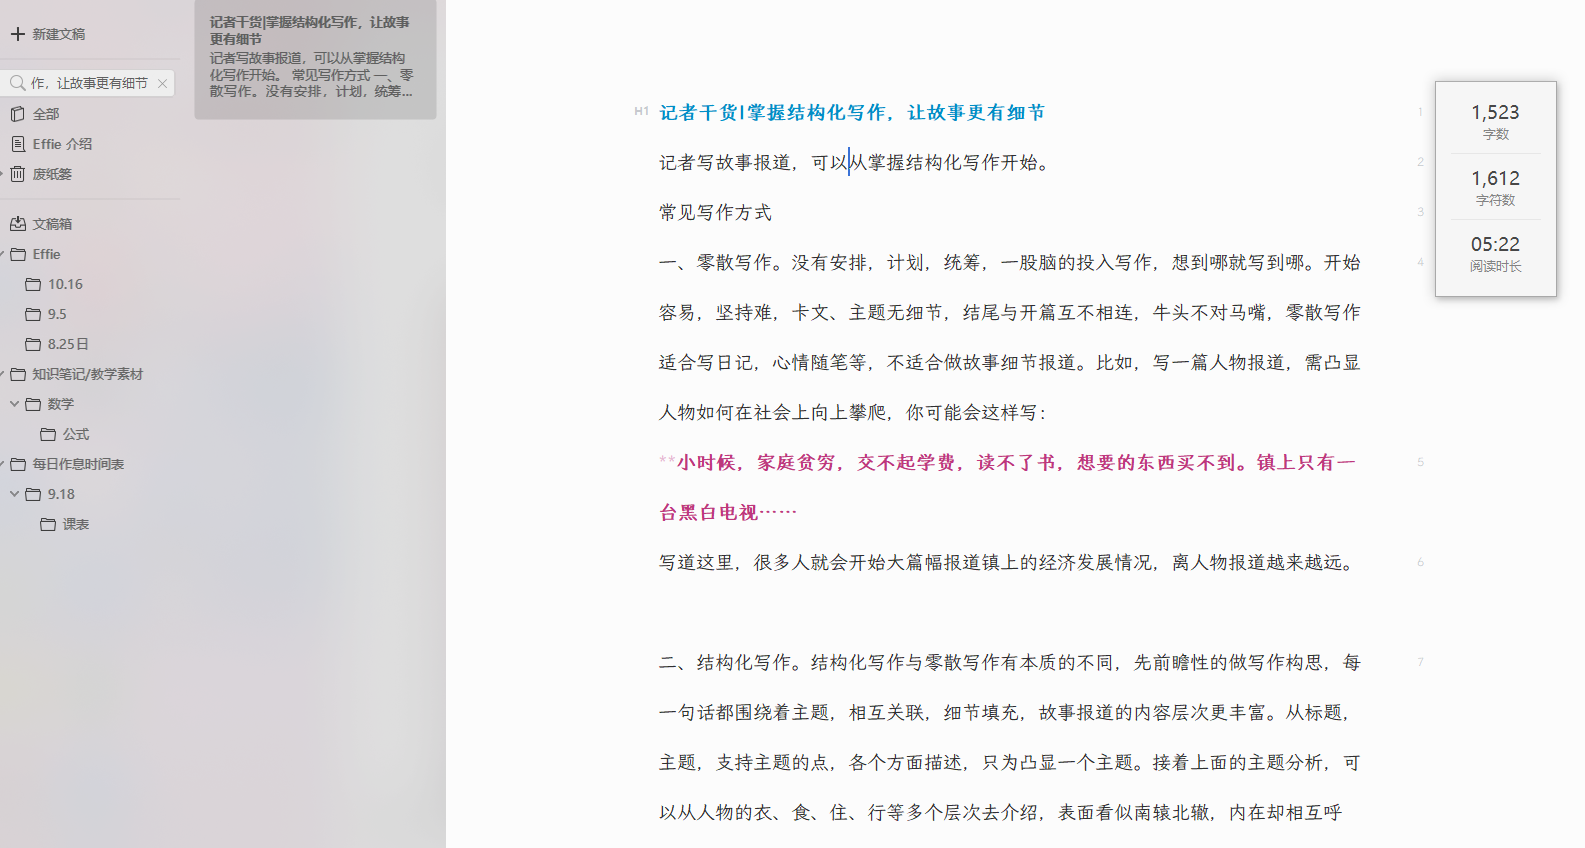Viewport: 1585px width, 848px height.
Task: Open the 课表 subfolder
Action: [x=75, y=524]
